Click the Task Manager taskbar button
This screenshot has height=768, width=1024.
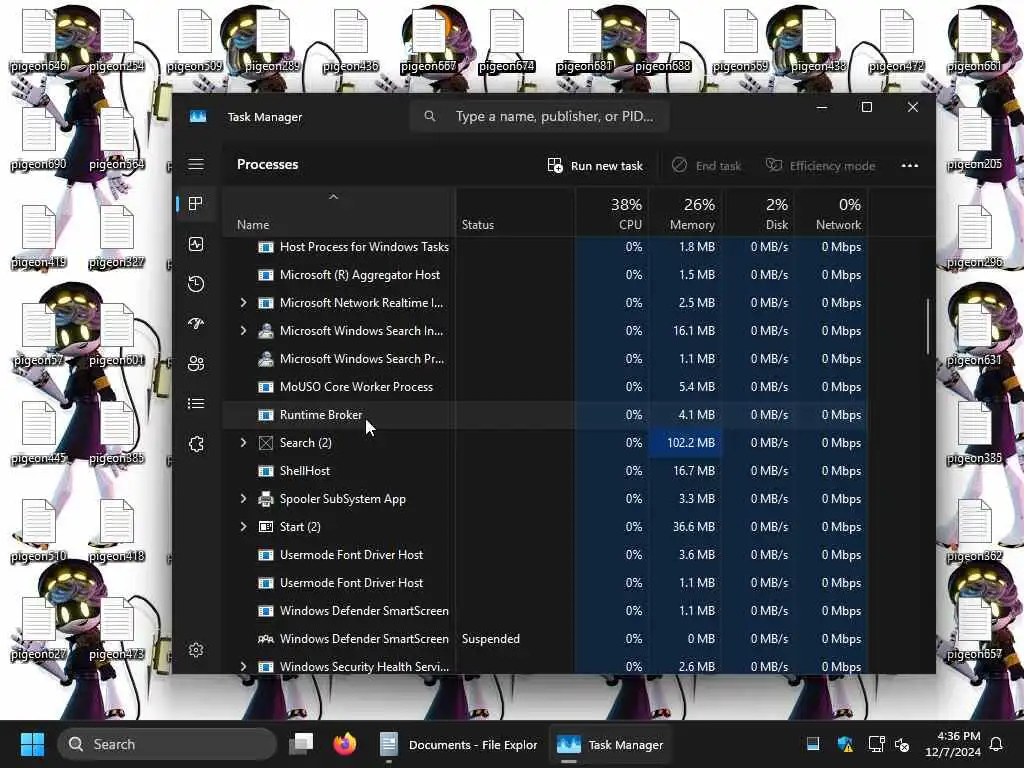point(610,744)
